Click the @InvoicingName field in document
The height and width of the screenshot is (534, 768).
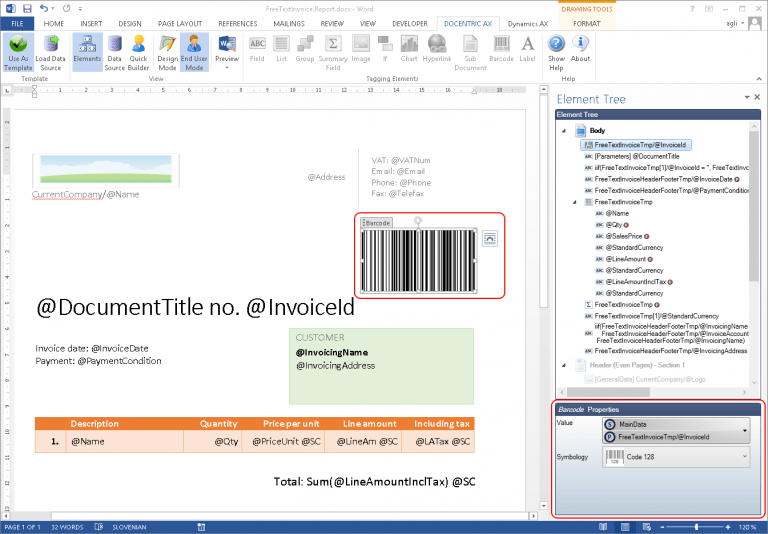[x=332, y=352]
